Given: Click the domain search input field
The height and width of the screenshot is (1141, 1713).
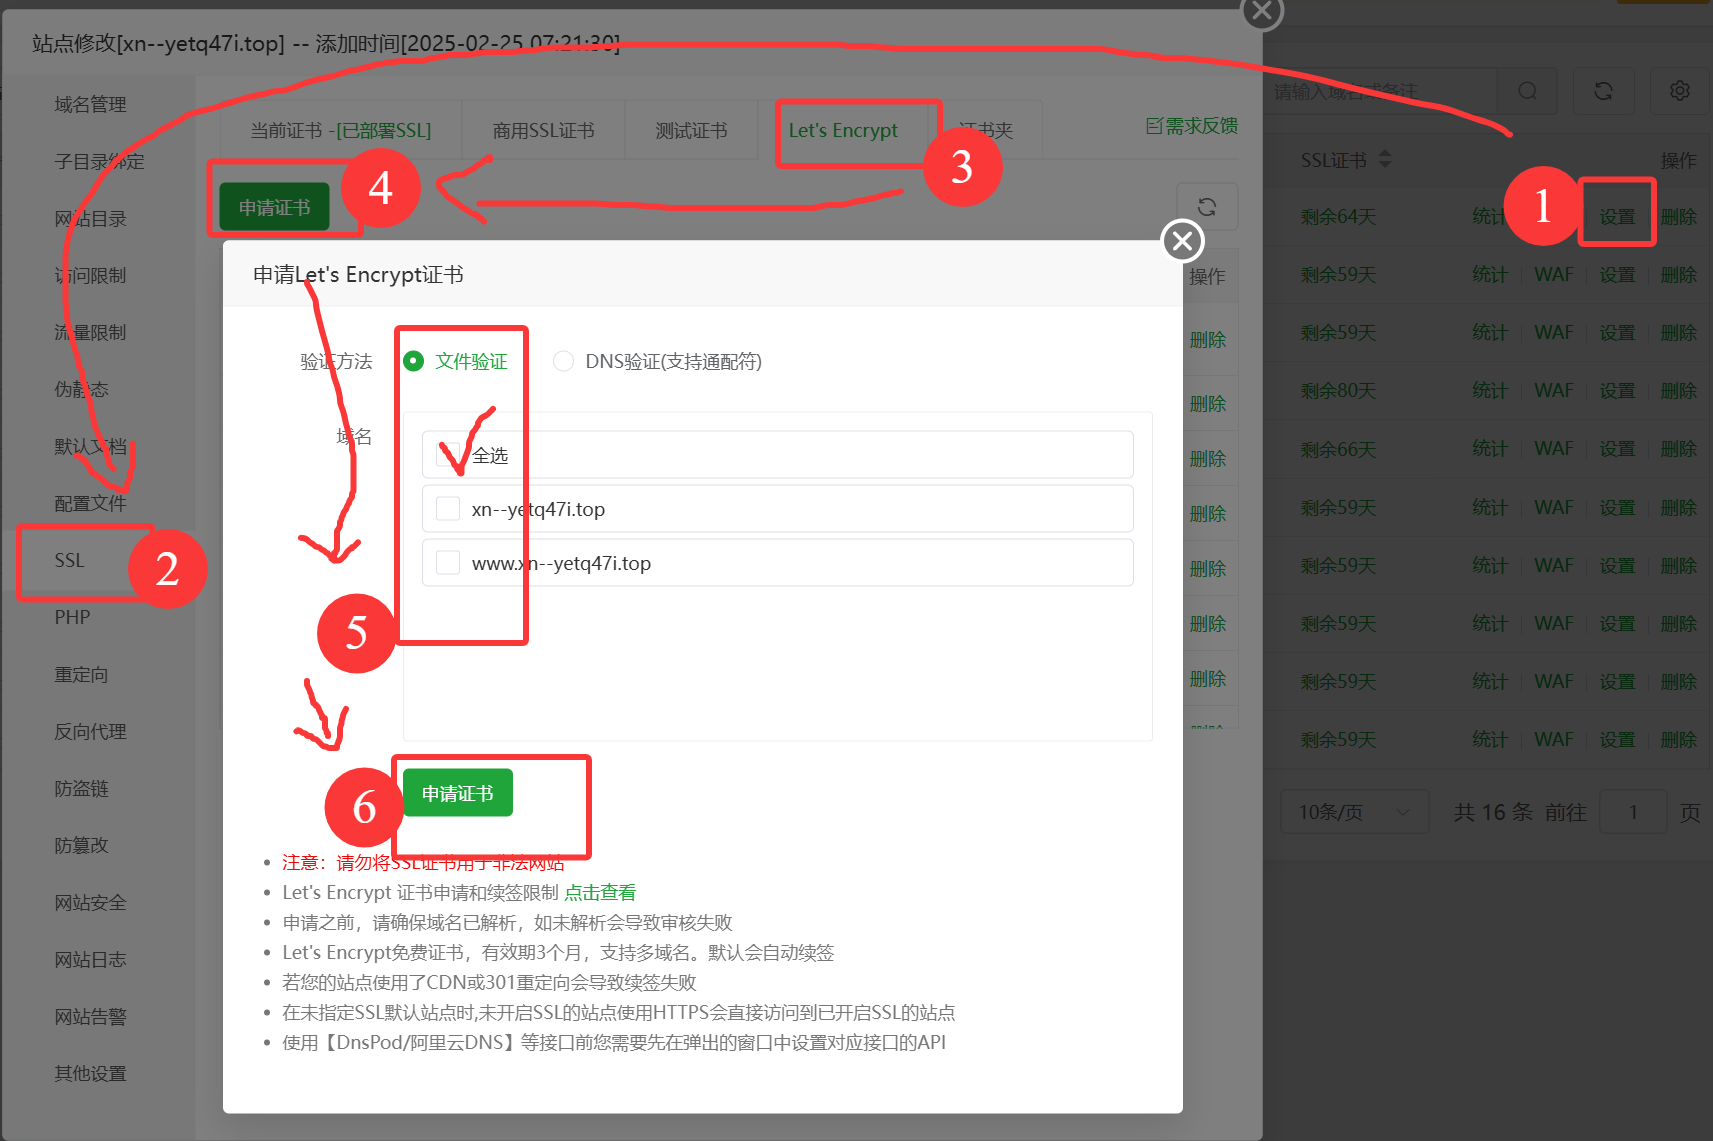Looking at the screenshot, I should pos(1380,91).
